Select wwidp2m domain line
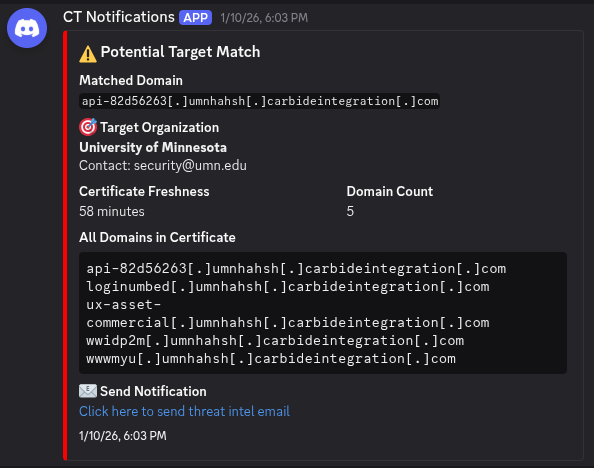The image size is (594, 468). (x=275, y=341)
